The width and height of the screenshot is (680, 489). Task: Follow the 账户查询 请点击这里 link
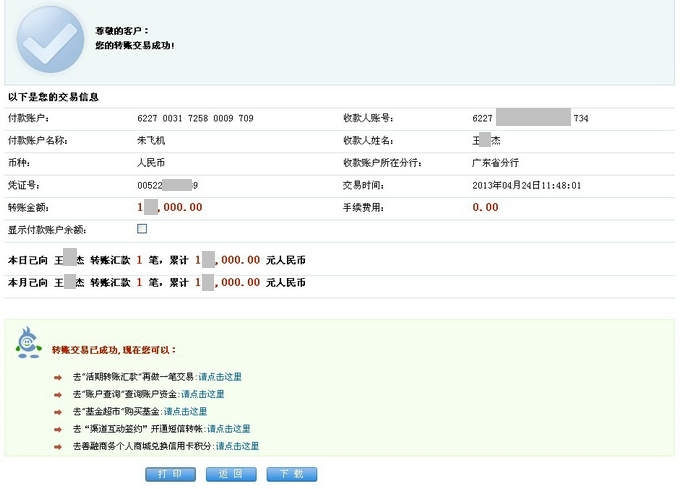click(x=202, y=394)
